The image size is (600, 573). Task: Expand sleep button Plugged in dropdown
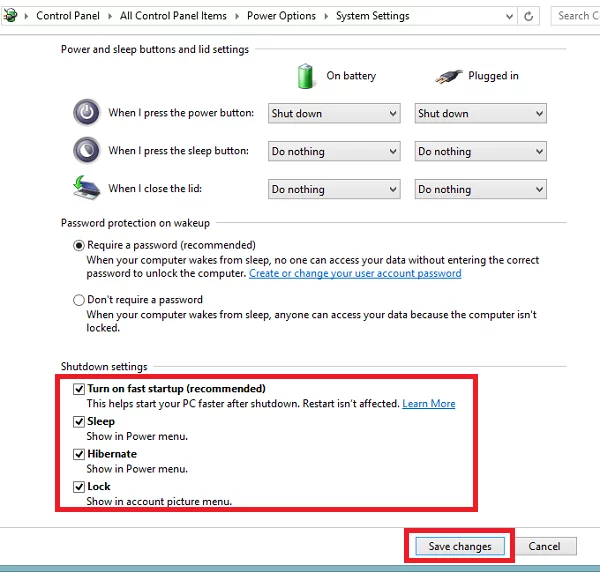480,152
